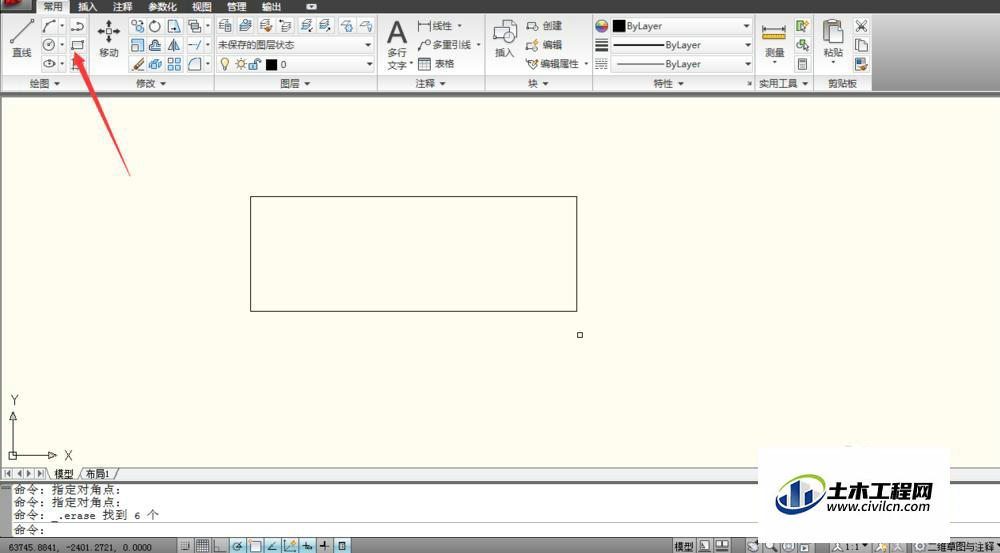Click the Match Properties brush in clipboard panel

click(861, 64)
